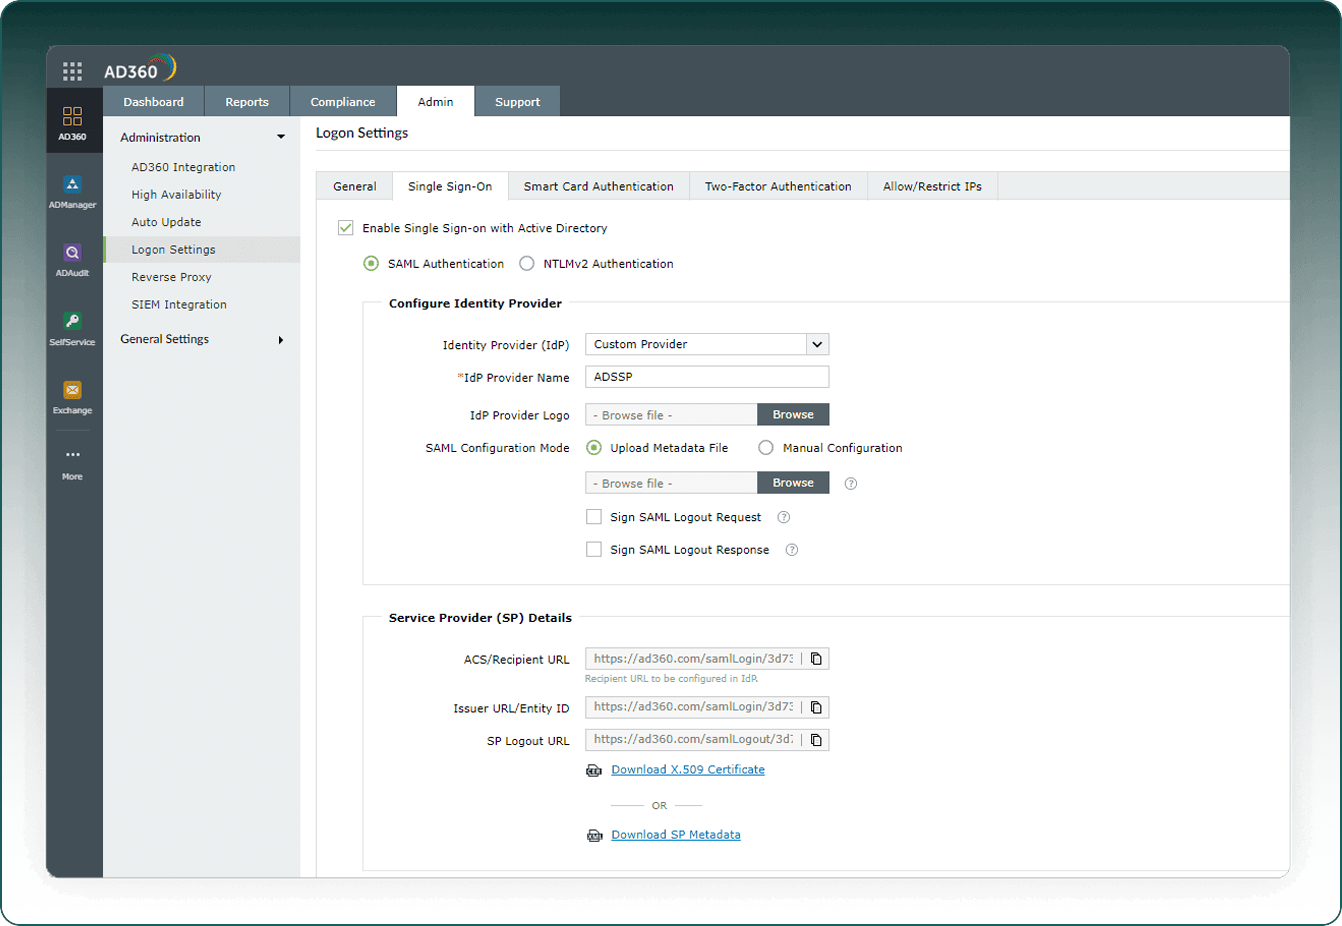Browse for the SAML metadata file
This screenshot has width=1342, height=926.
click(x=793, y=483)
